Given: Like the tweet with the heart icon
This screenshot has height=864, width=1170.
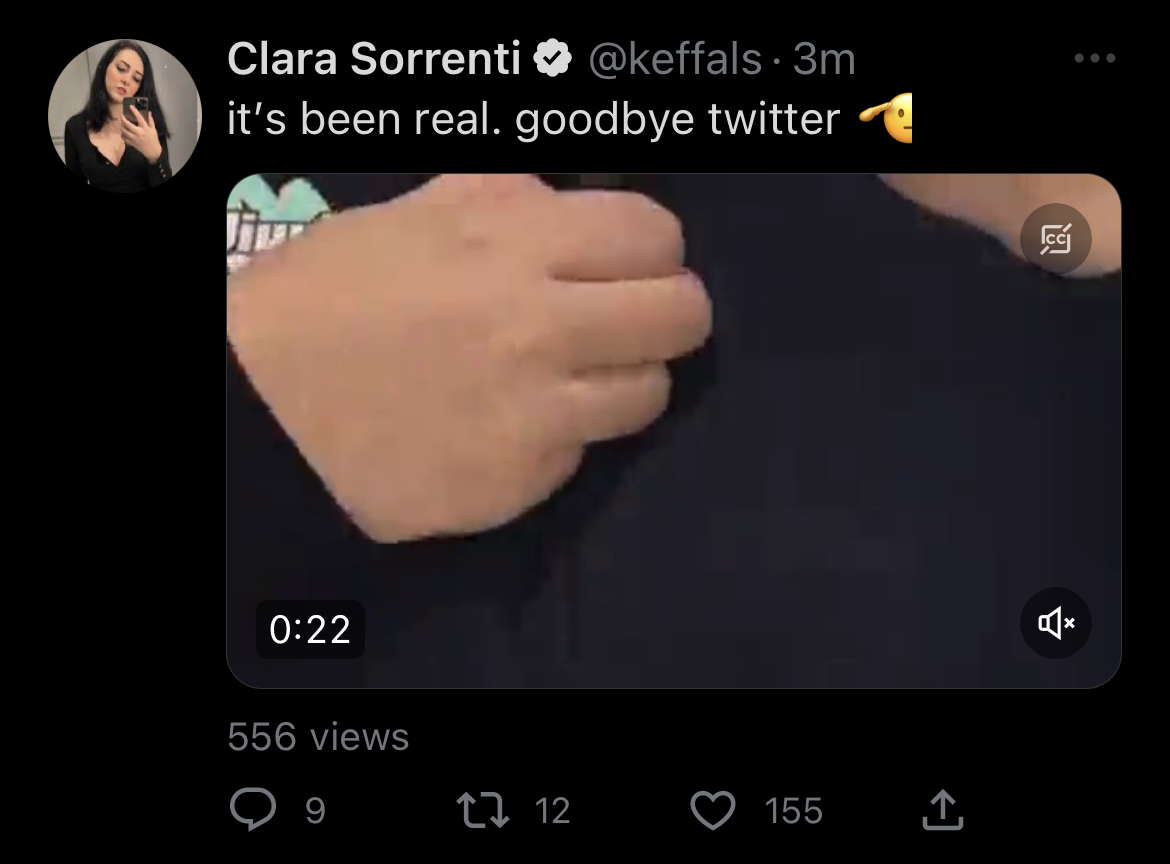Looking at the screenshot, I should pos(713,810).
